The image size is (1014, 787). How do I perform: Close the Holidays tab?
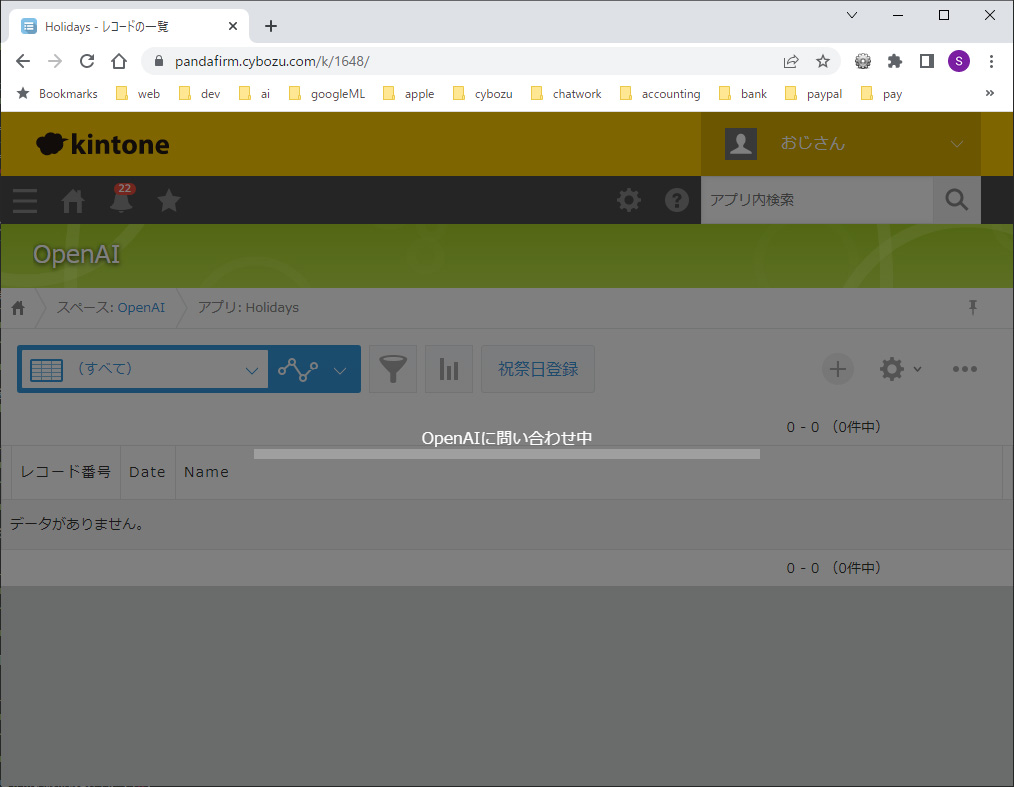[233, 26]
